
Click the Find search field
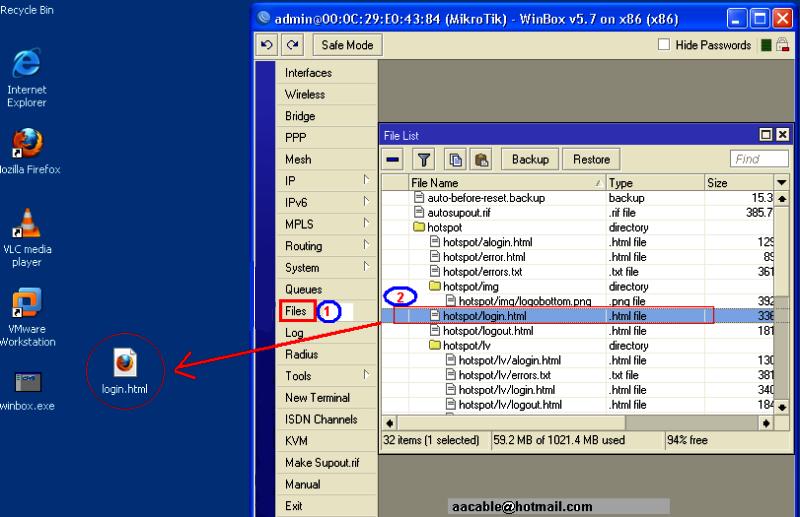pyautogui.click(x=759, y=159)
